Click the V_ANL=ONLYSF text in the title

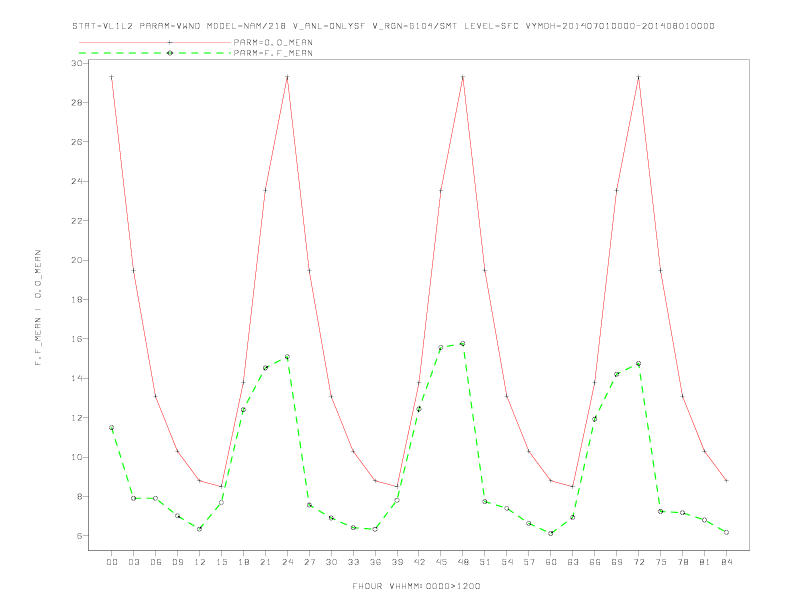[x=329, y=26]
